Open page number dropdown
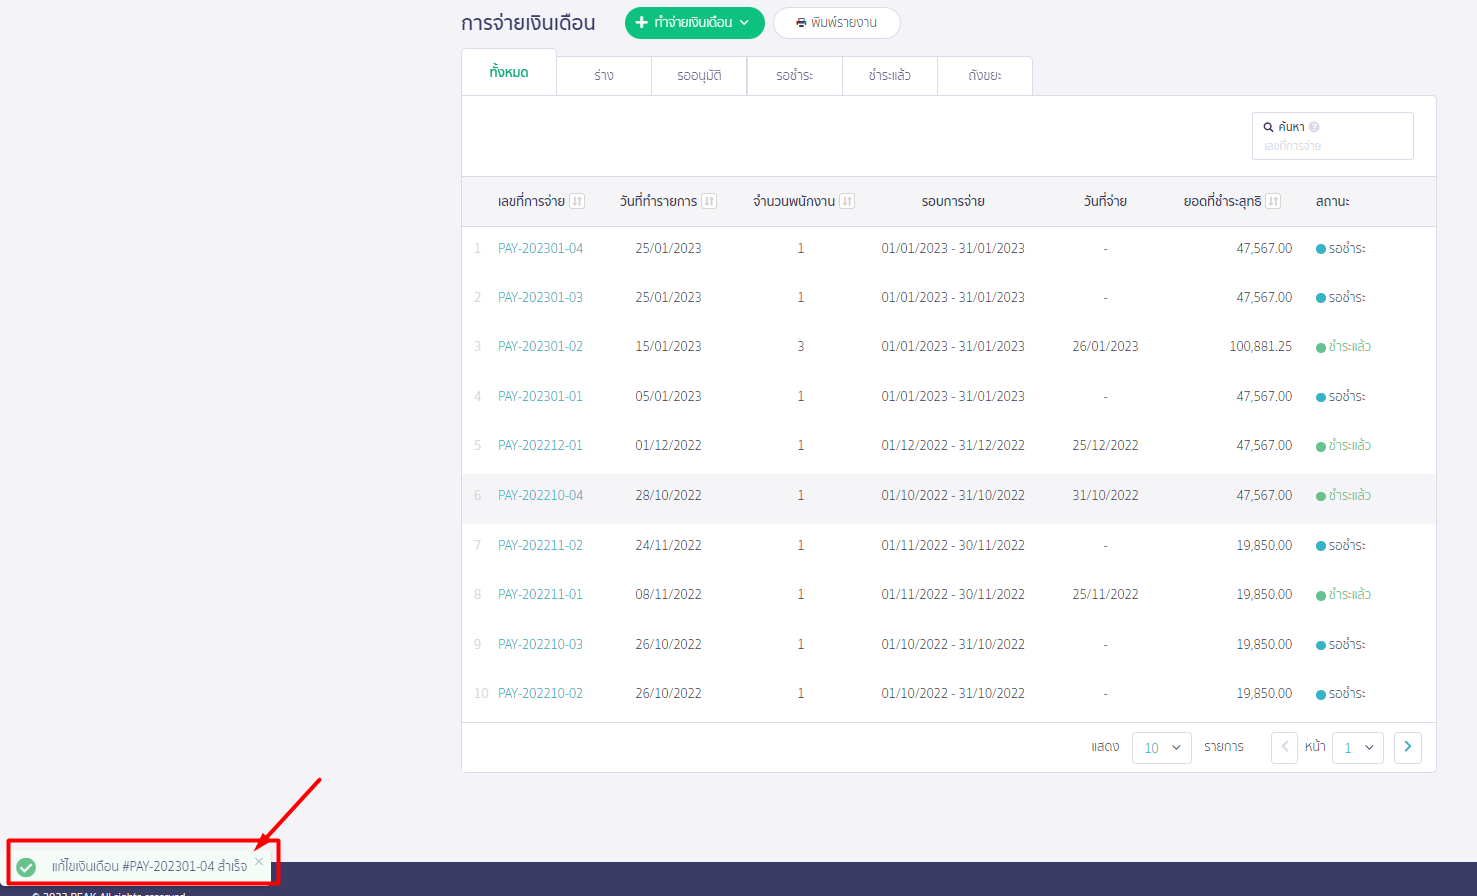Screen dimensions: 1477x896 1357,748
